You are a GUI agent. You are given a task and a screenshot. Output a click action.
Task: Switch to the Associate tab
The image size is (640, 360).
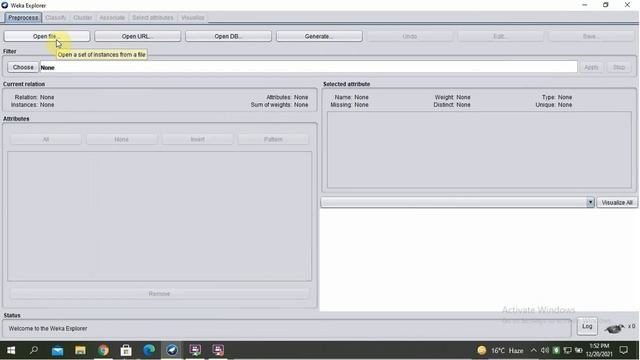click(x=112, y=18)
